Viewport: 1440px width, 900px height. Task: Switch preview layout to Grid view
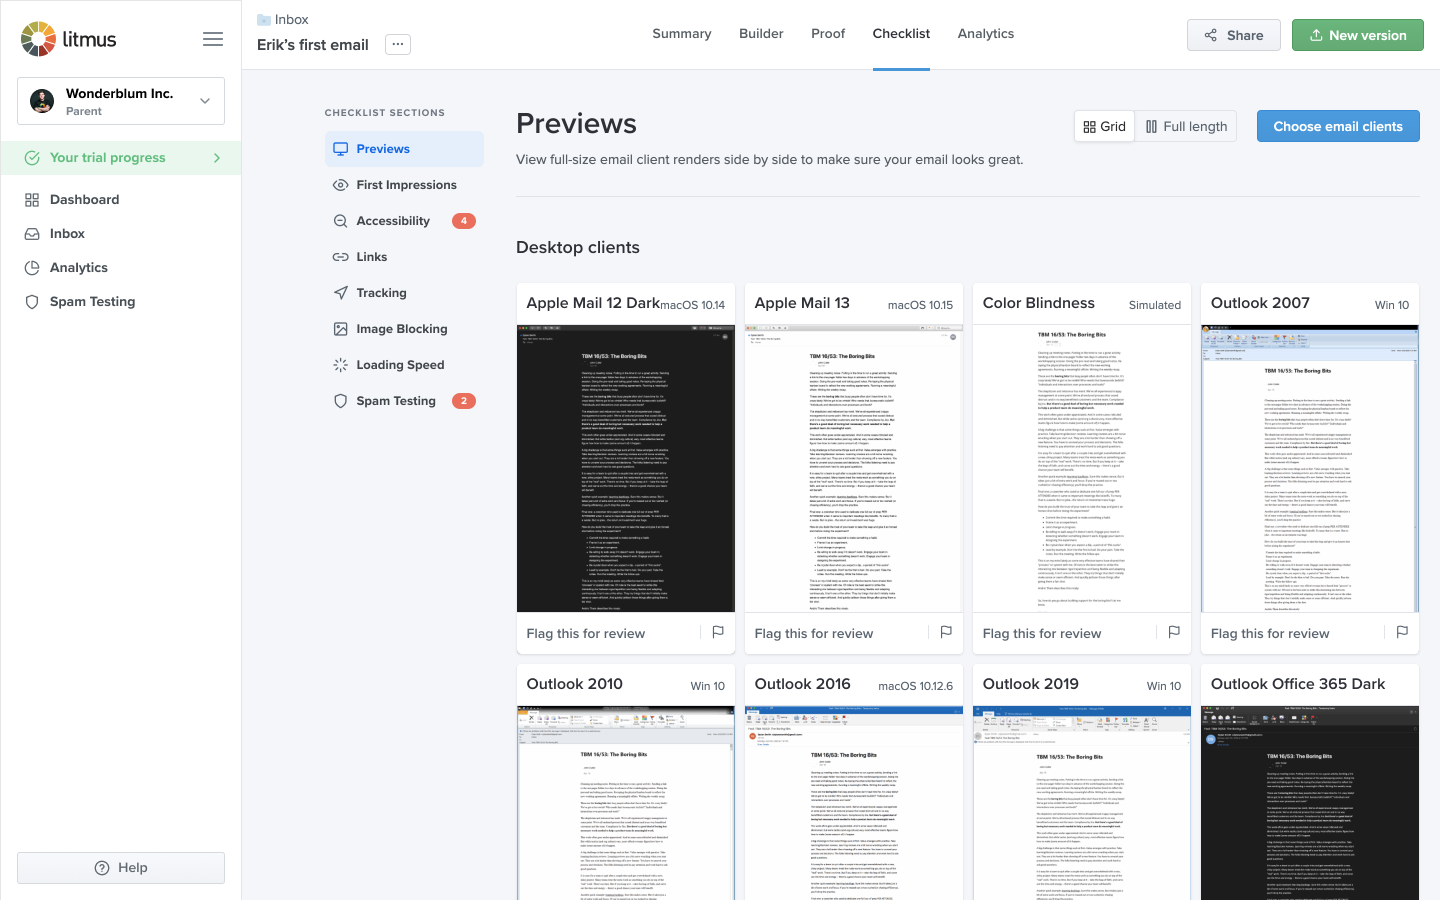click(1104, 126)
